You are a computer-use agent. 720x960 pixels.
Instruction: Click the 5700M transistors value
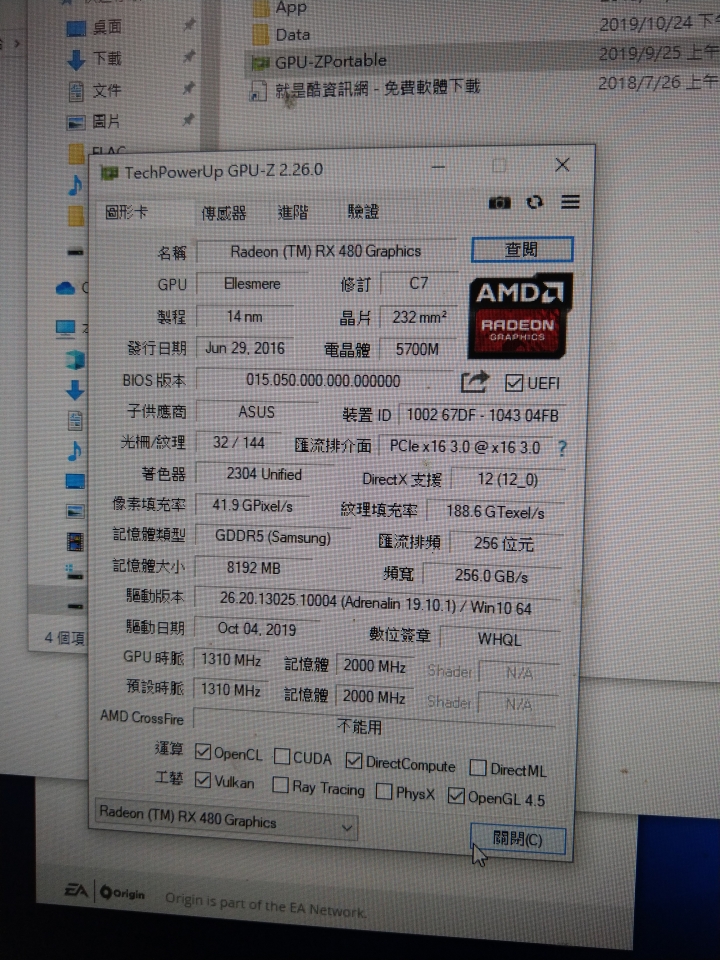pos(418,349)
